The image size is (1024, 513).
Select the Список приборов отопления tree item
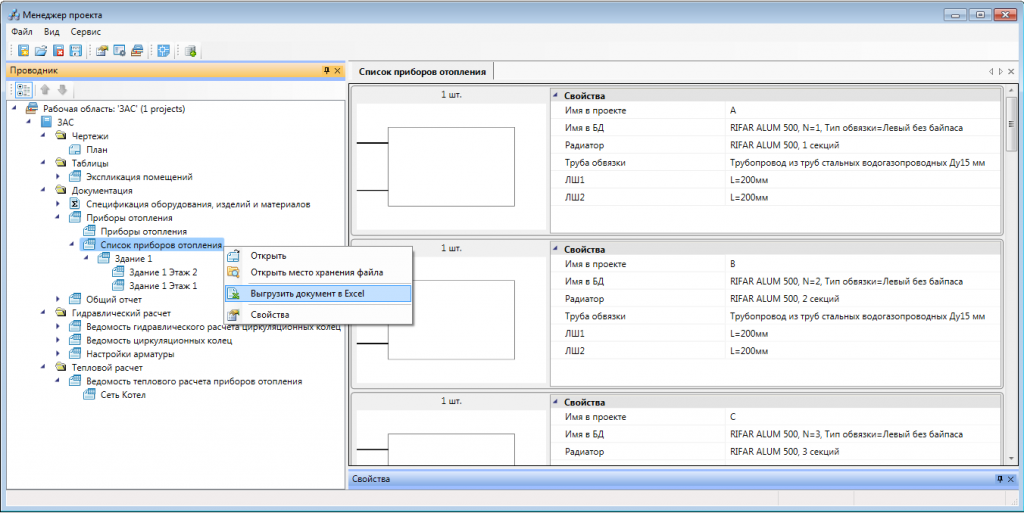pos(161,245)
